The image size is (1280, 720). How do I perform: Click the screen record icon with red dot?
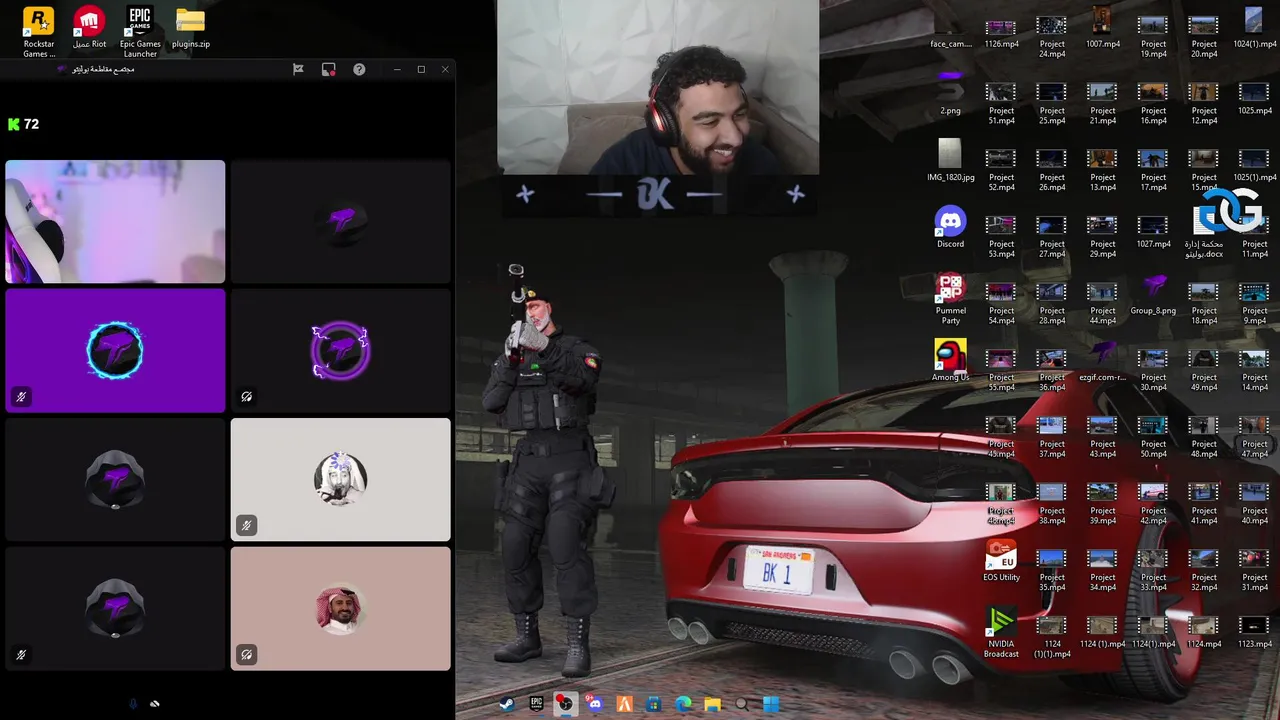point(328,69)
